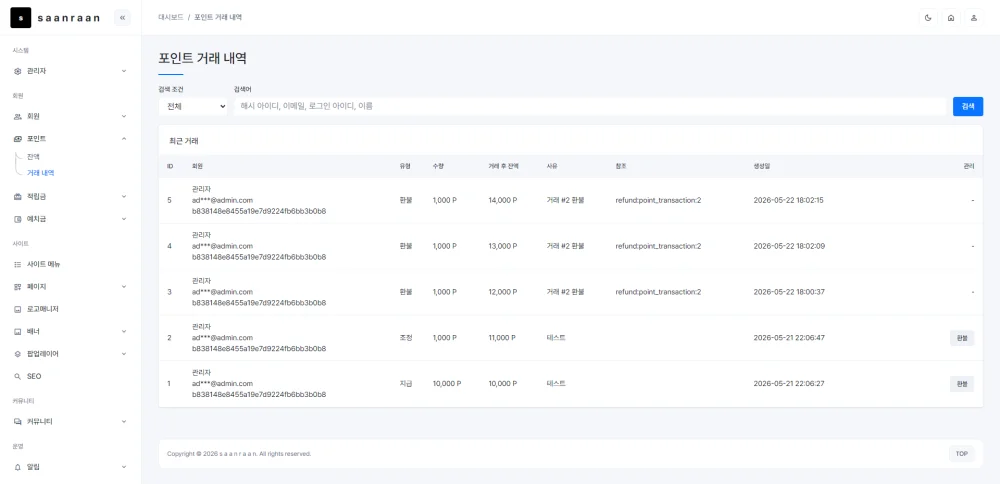The width and height of the screenshot is (1000, 484).
Task: Click date 2026-05-22 18:00:37
Action: tap(789, 292)
